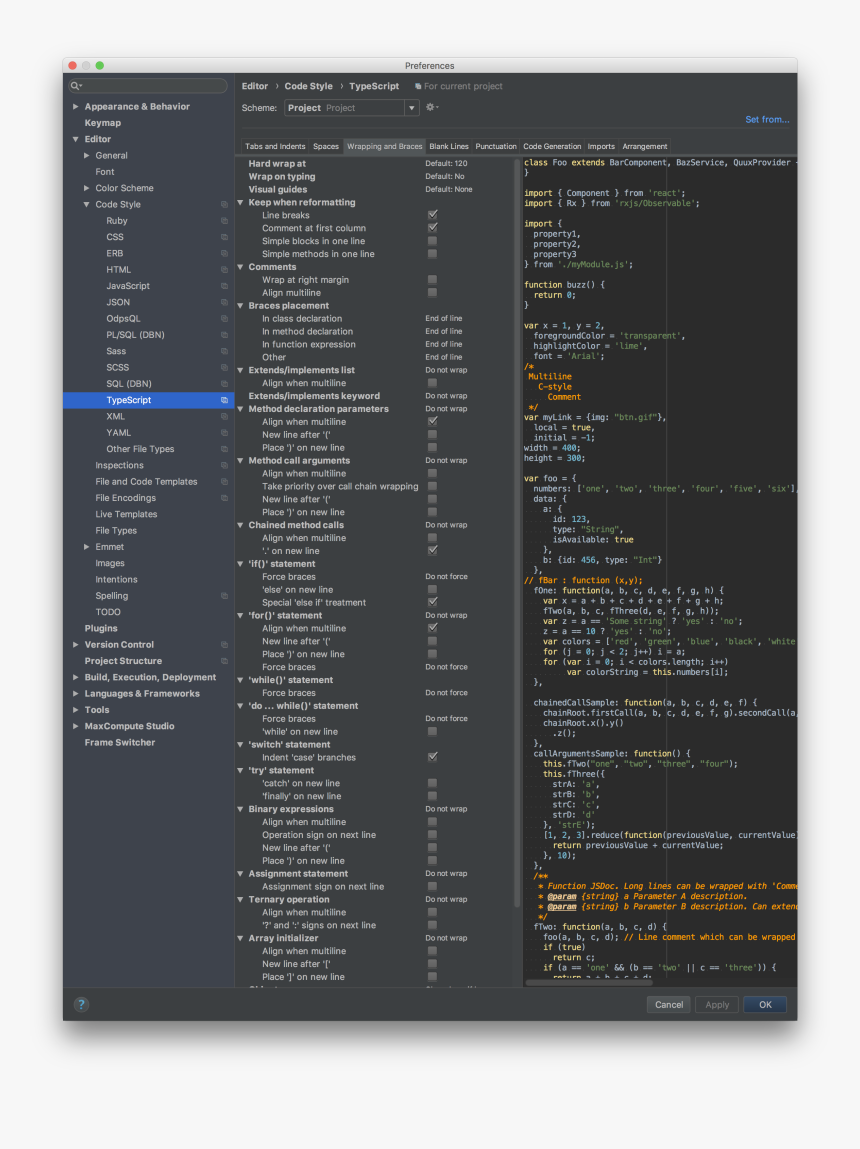Toggle Indent 'case' branches checkbox
The height and width of the screenshot is (1149, 860).
click(432, 757)
